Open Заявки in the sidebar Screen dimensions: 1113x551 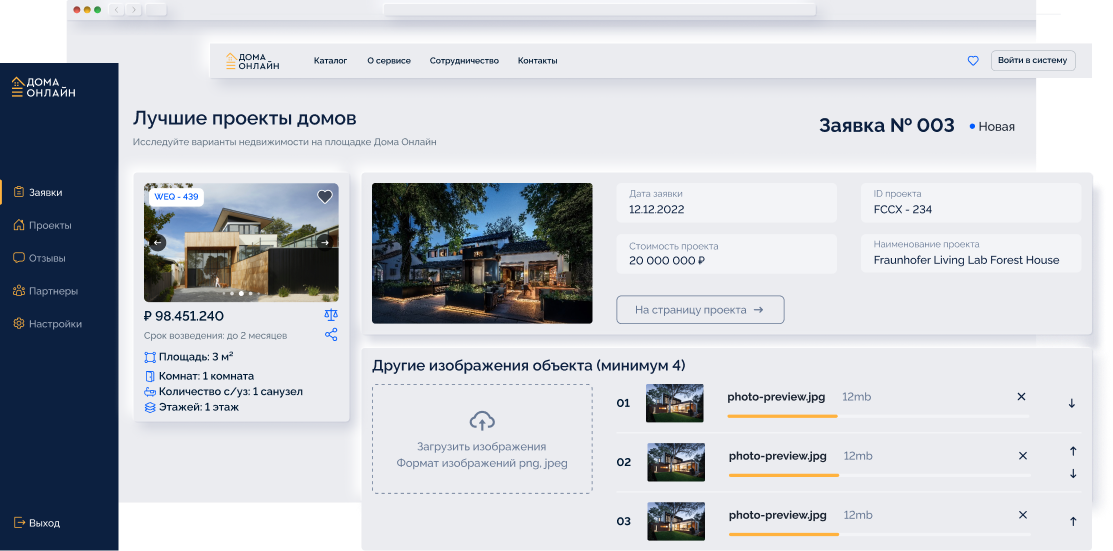click(45, 192)
